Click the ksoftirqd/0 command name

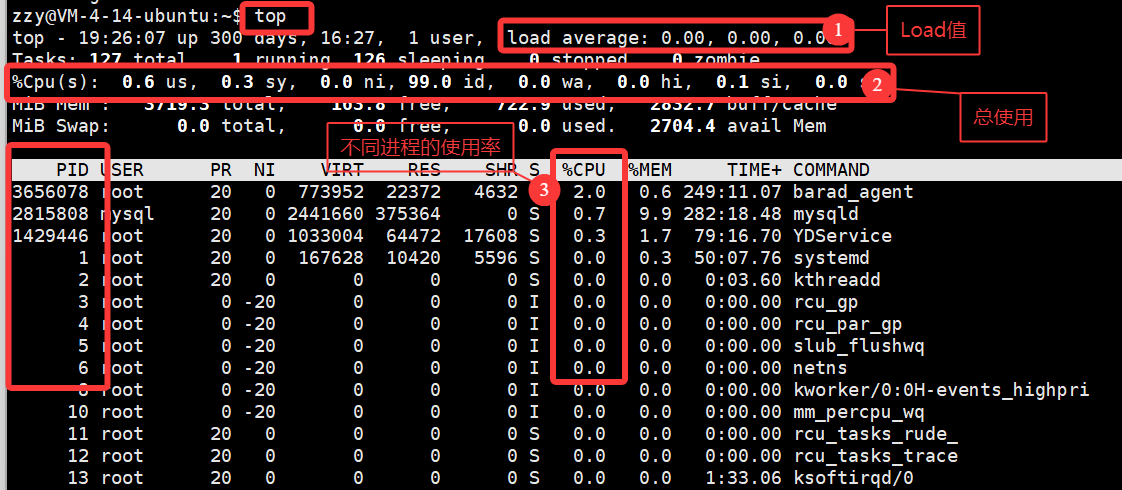coord(853,479)
